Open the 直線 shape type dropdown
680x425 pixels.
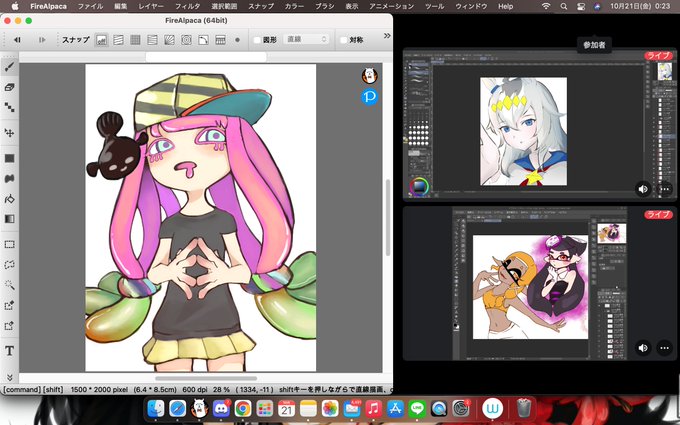pos(306,39)
